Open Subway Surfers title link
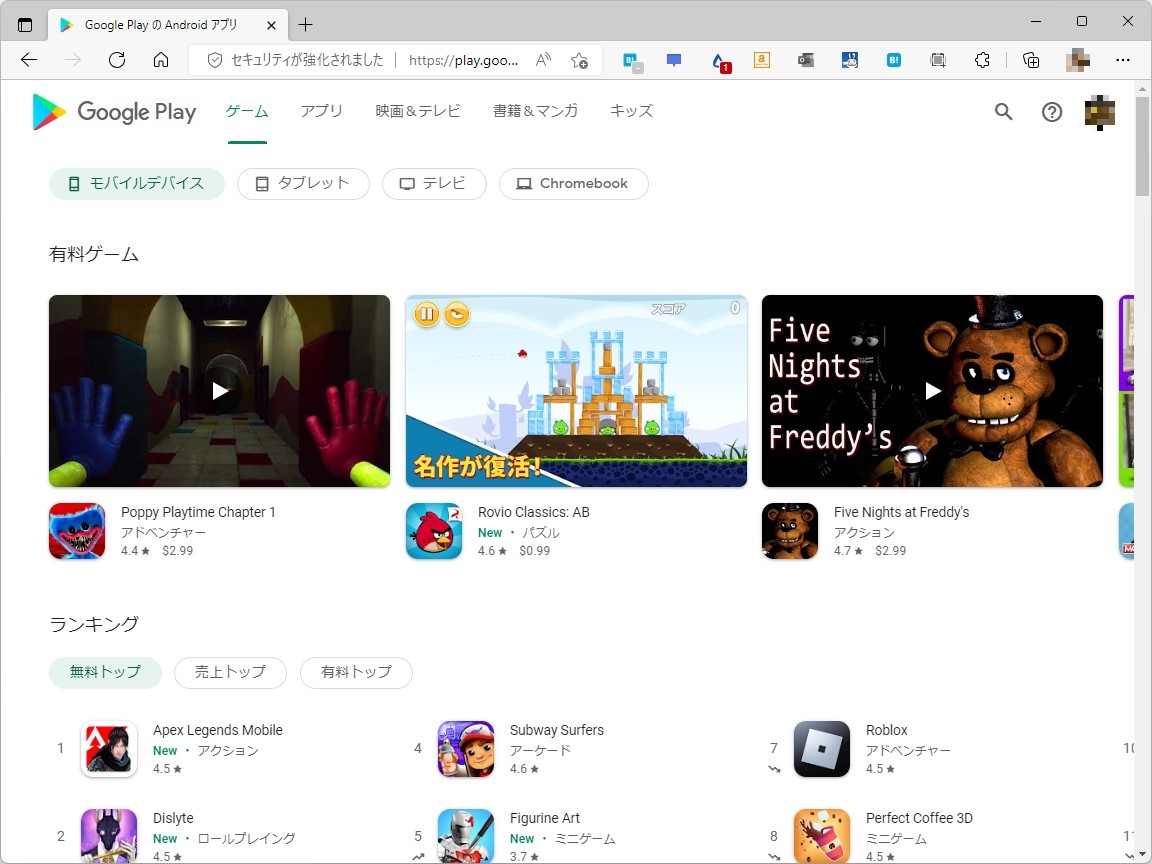Screen dimensions: 1152x864 tap(557, 730)
